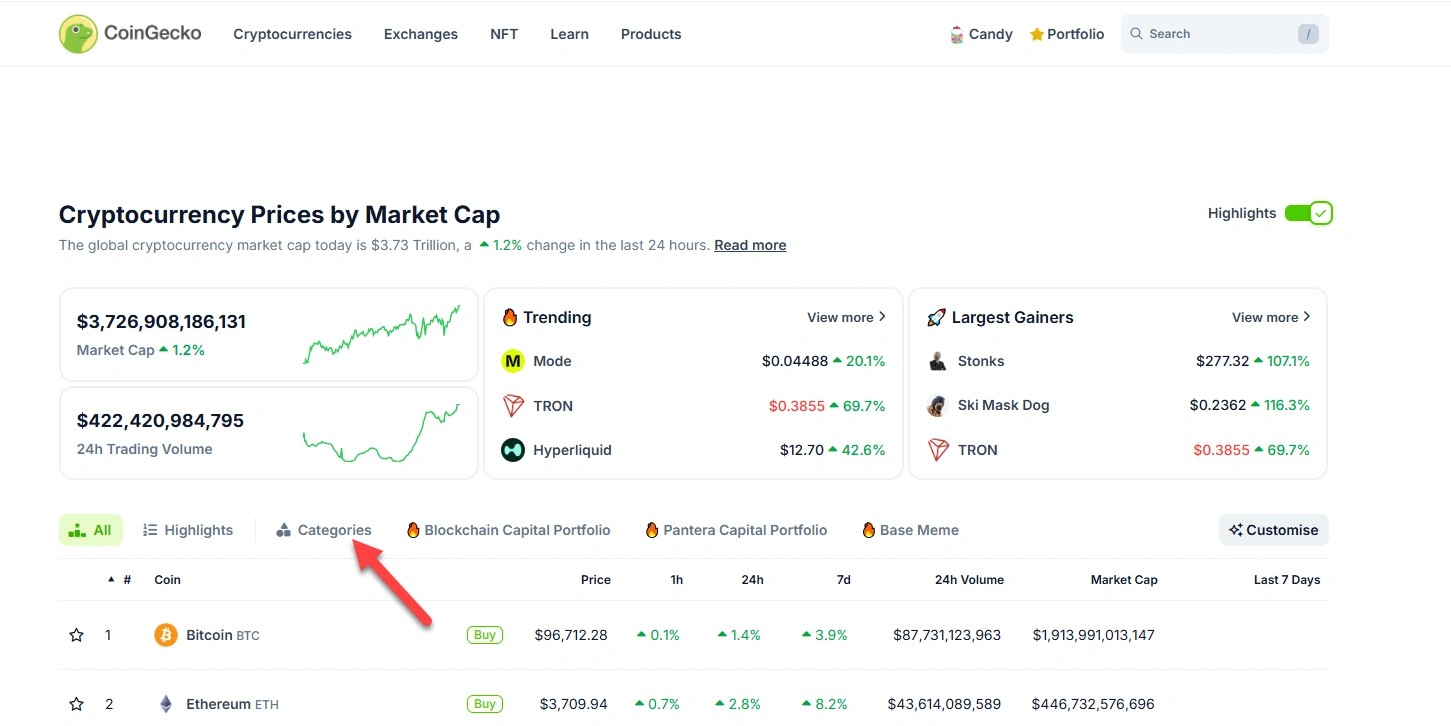
Task: Star Bitcoin as a favorite
Action: click(76, 635)
